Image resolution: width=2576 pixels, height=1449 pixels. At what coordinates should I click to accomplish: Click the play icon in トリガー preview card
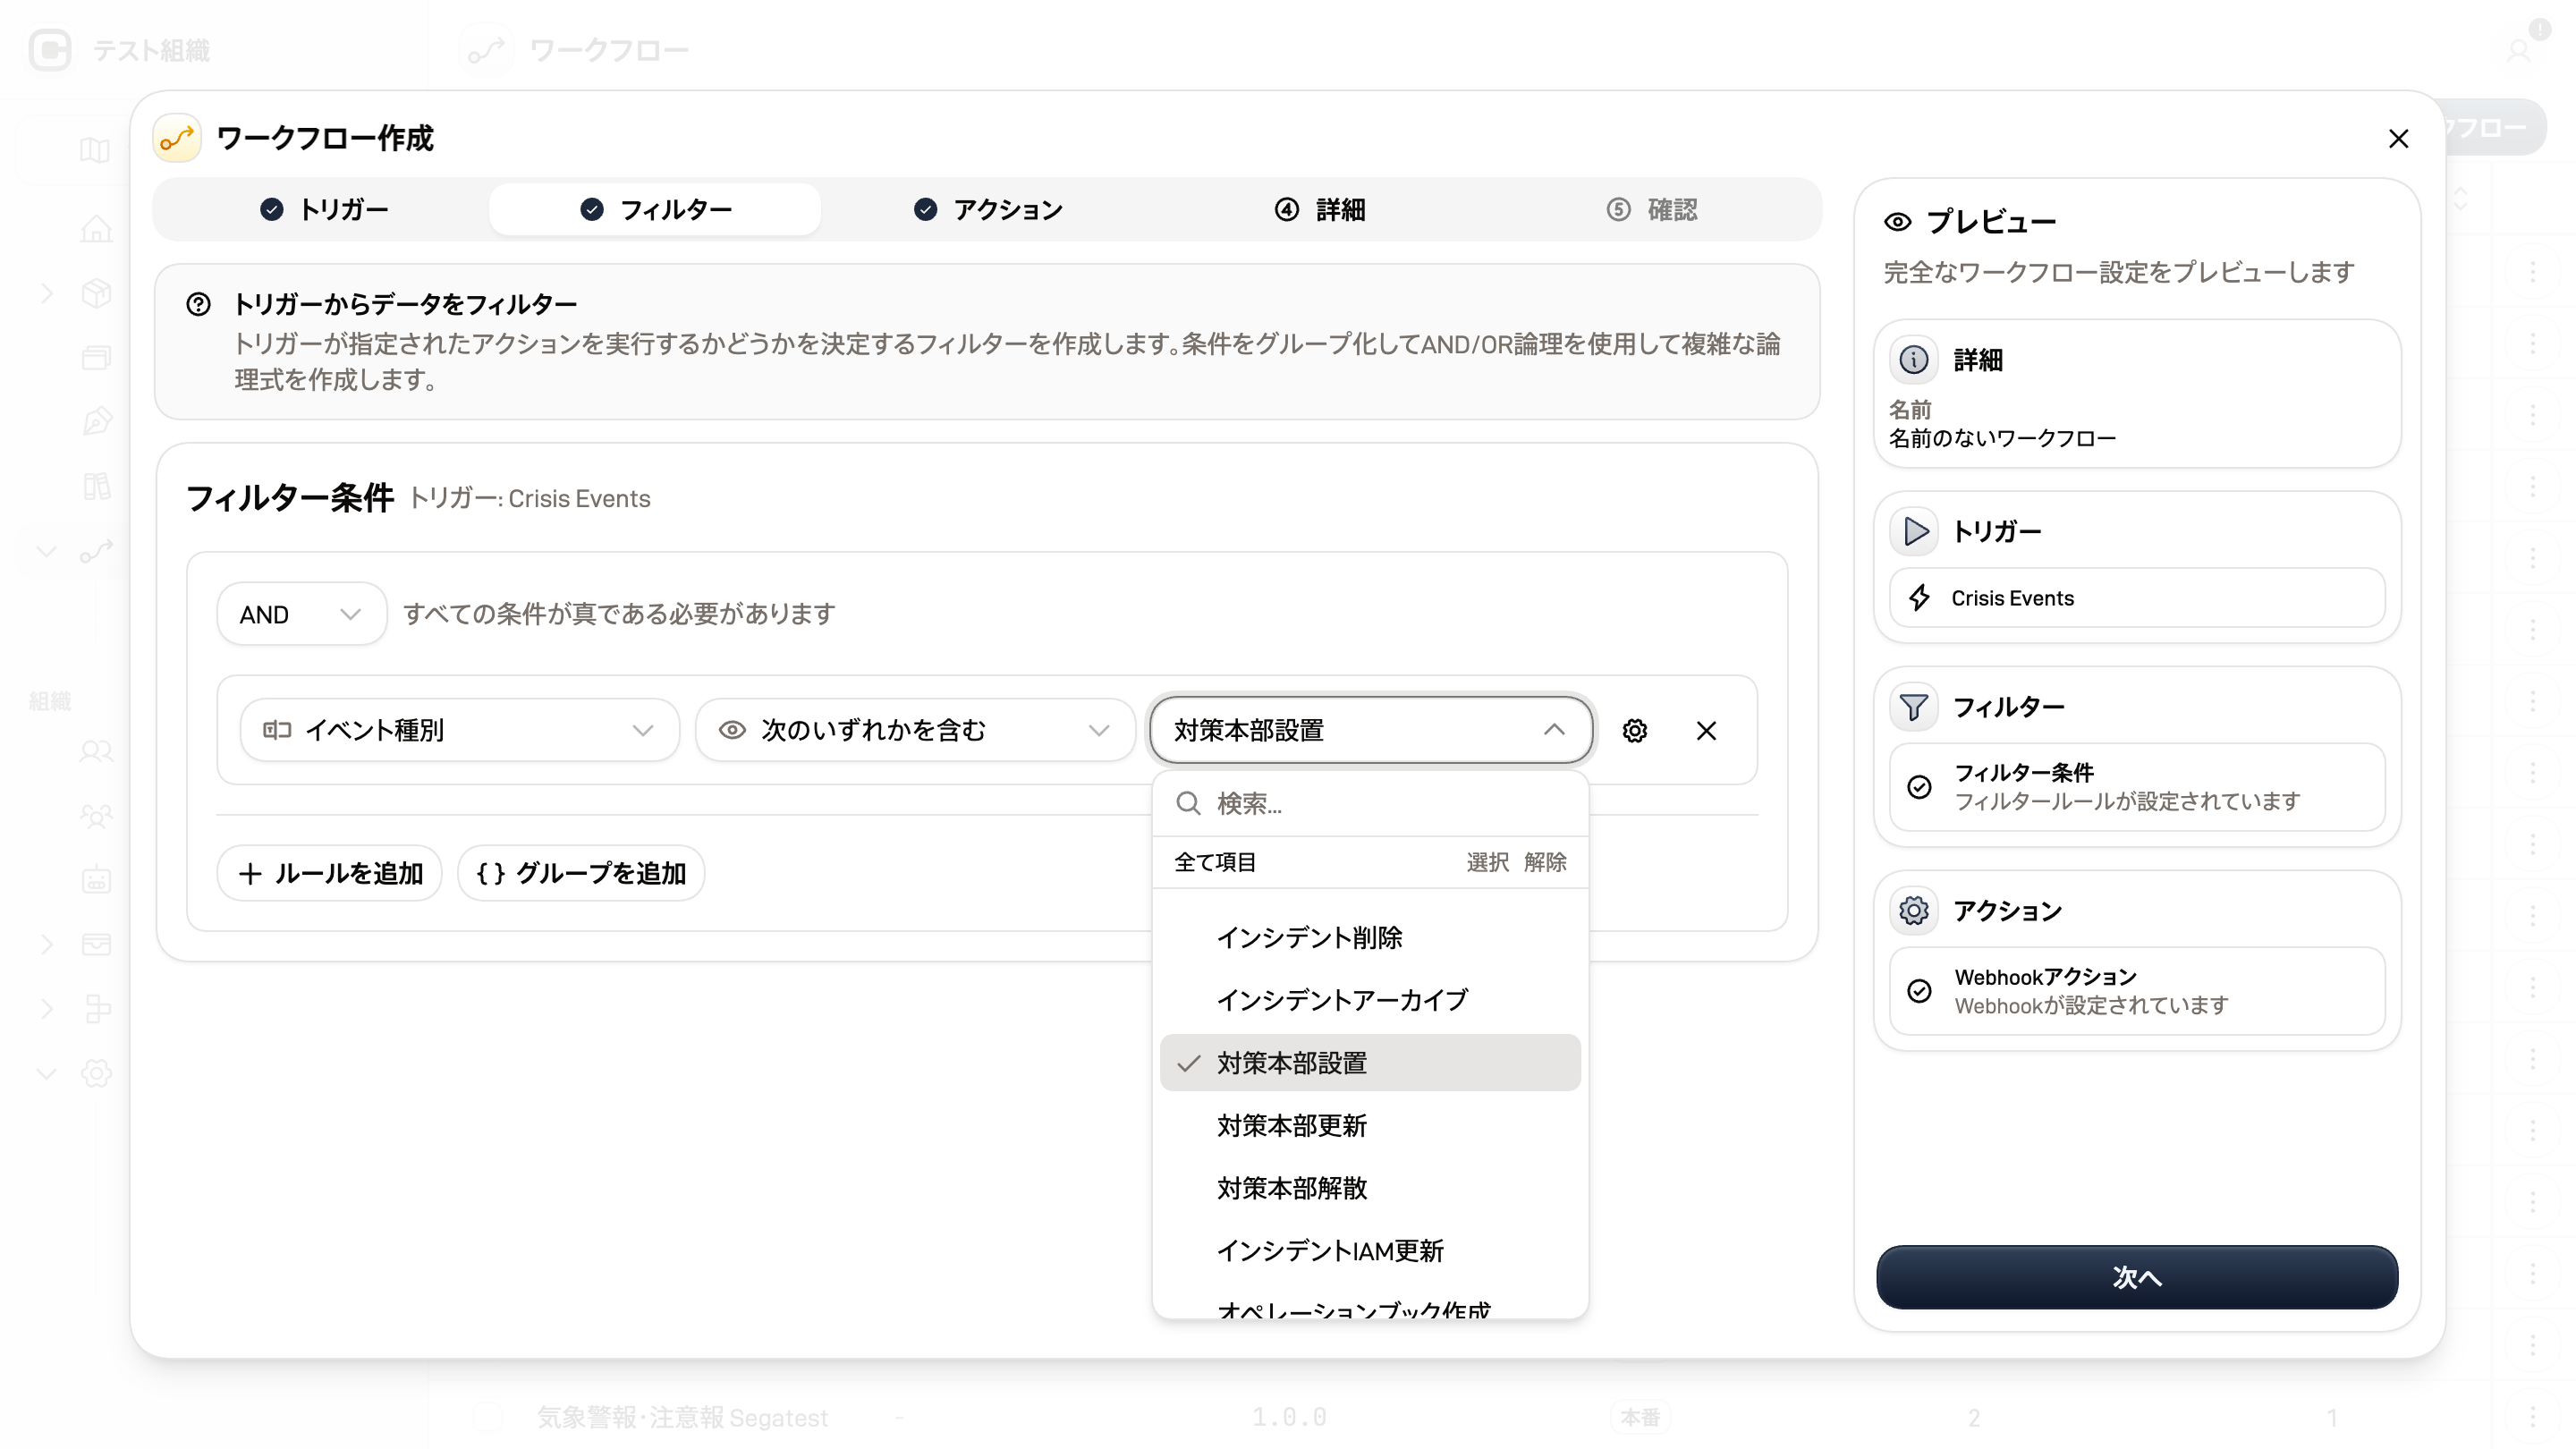(1913, 531)
